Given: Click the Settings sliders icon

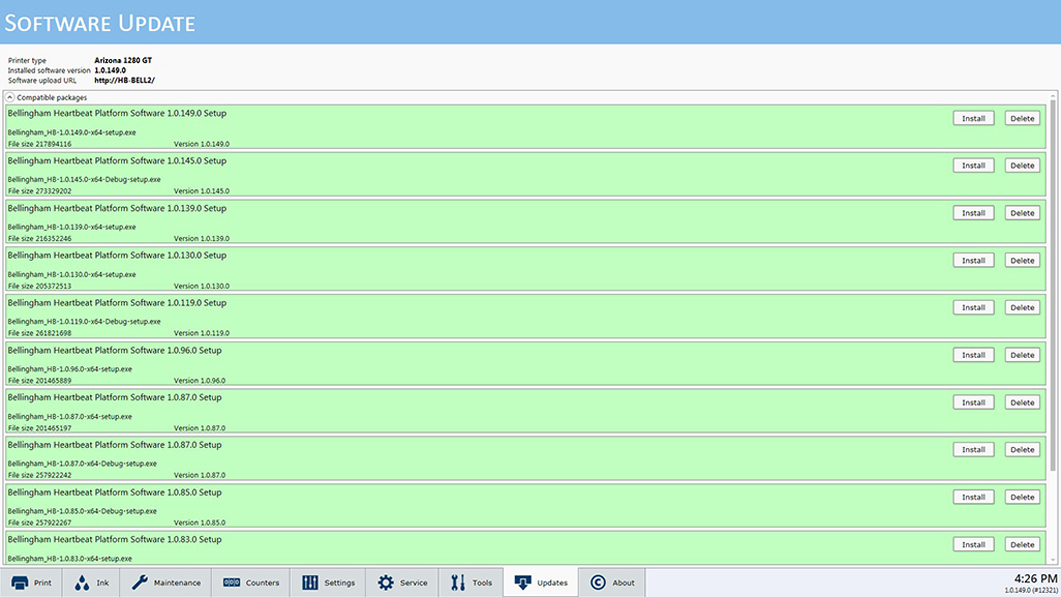Looking at the screenshot, I should (310, 583).
